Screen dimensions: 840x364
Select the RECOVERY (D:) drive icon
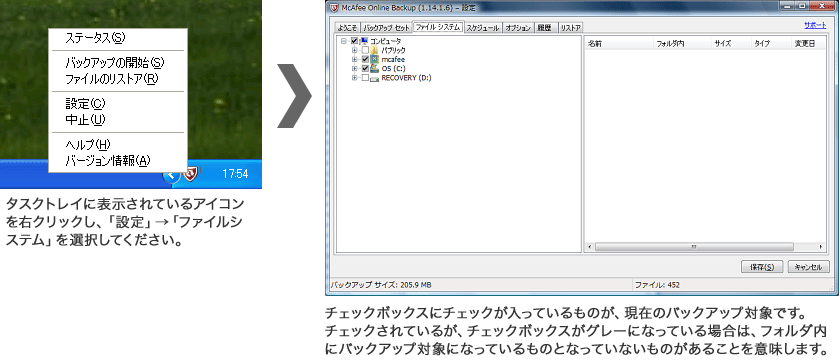click(374, 78)
